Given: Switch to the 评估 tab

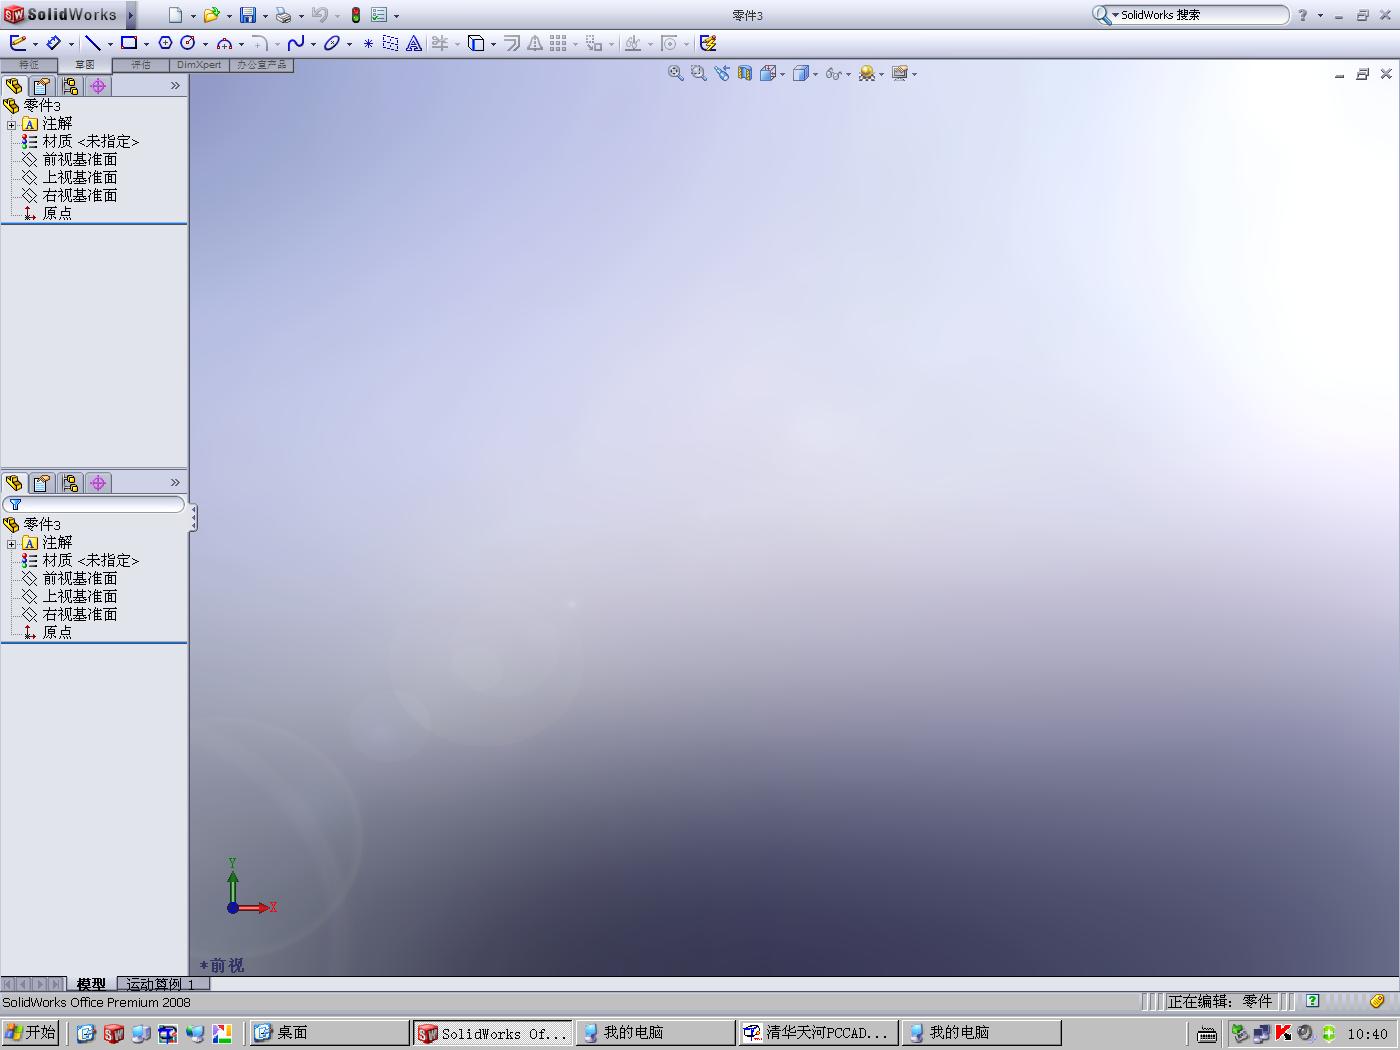Looking at the screenshot, I should pyautogui.click(x=141, y=65).
